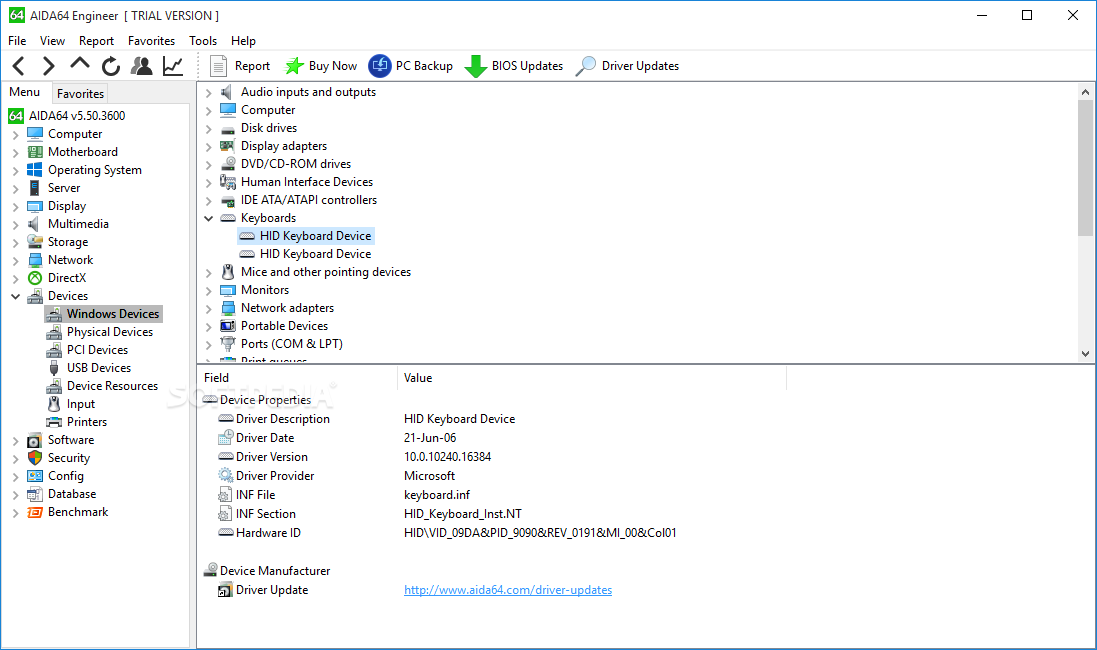Click the Refresh icon in toolbar
Viewport: 1097px width, 650px height.
[x=111, y=66]
